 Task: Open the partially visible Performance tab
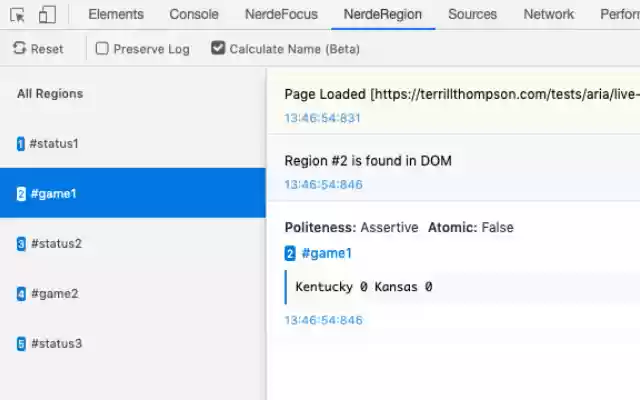(x=620, y=14)
